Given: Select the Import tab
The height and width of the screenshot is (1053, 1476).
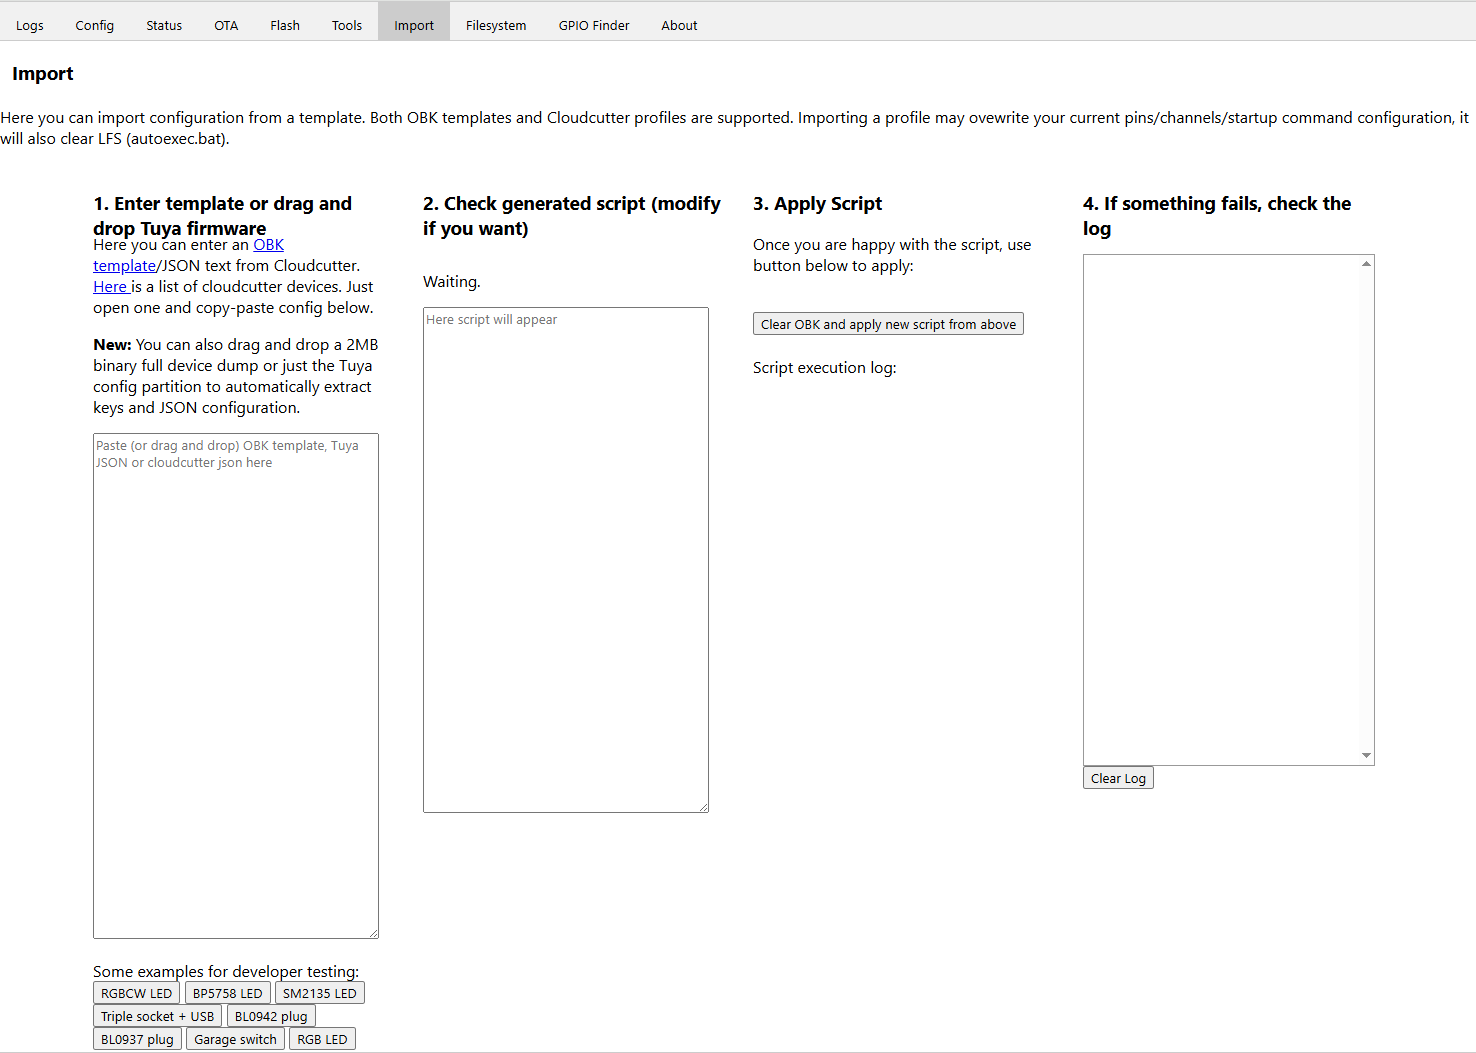Looking at the screenshot, I should [x=414, y=25].
